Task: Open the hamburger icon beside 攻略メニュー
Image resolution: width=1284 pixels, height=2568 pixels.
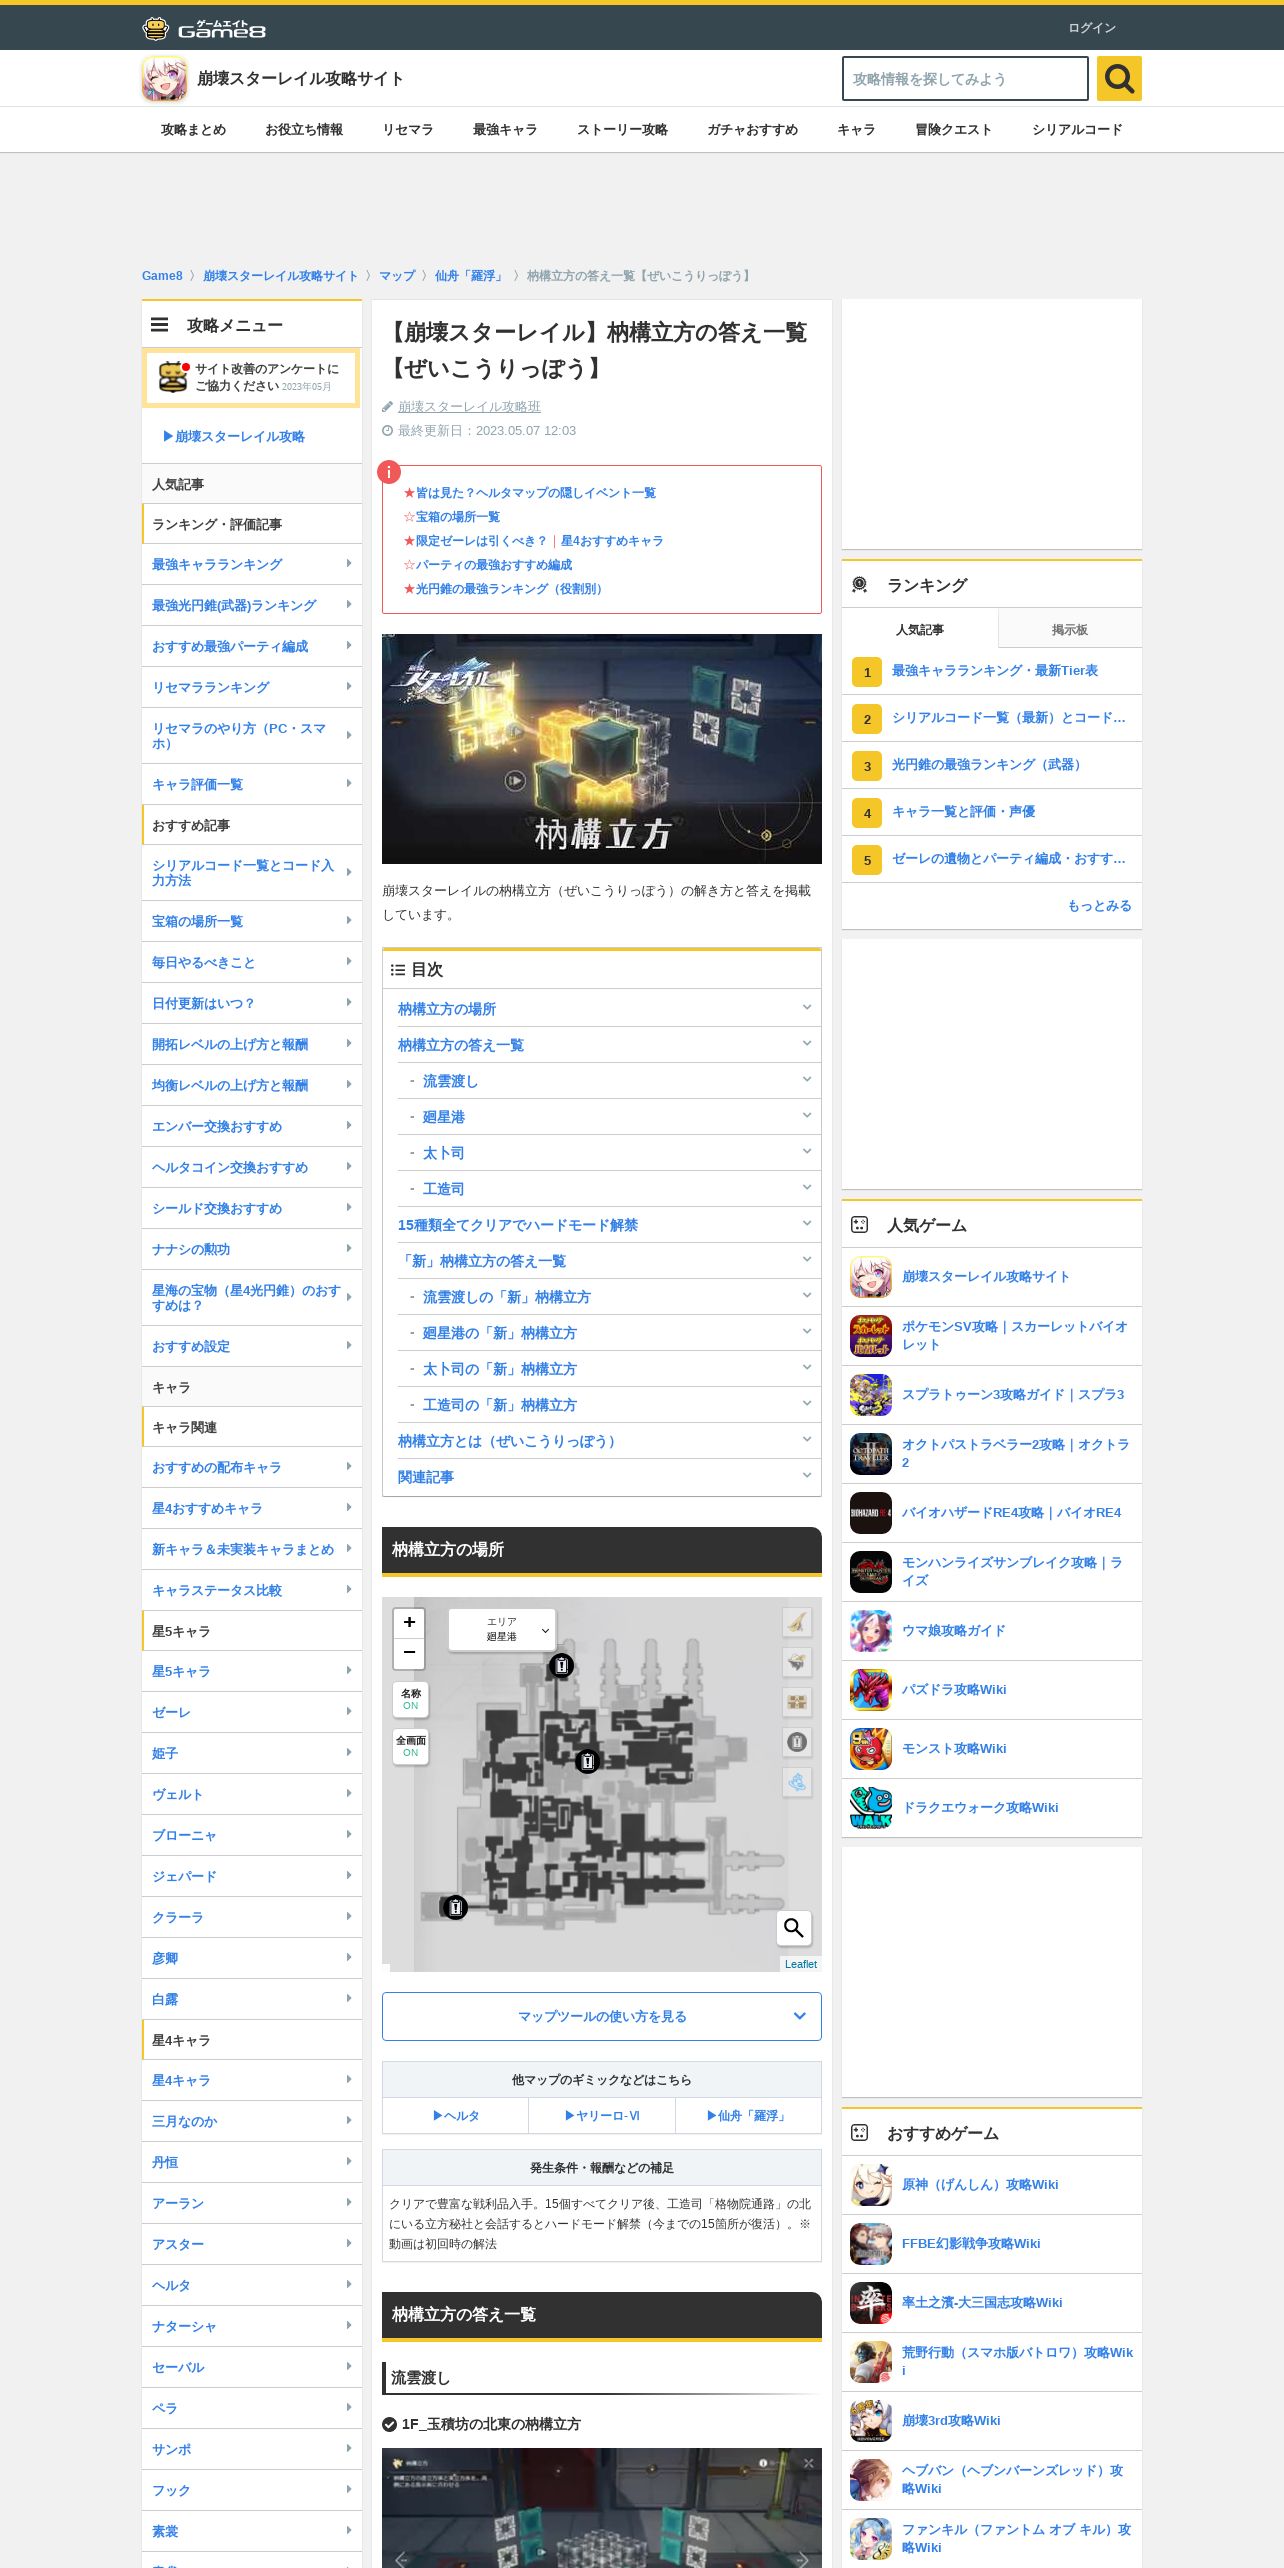Action: [x=159, y=325]
